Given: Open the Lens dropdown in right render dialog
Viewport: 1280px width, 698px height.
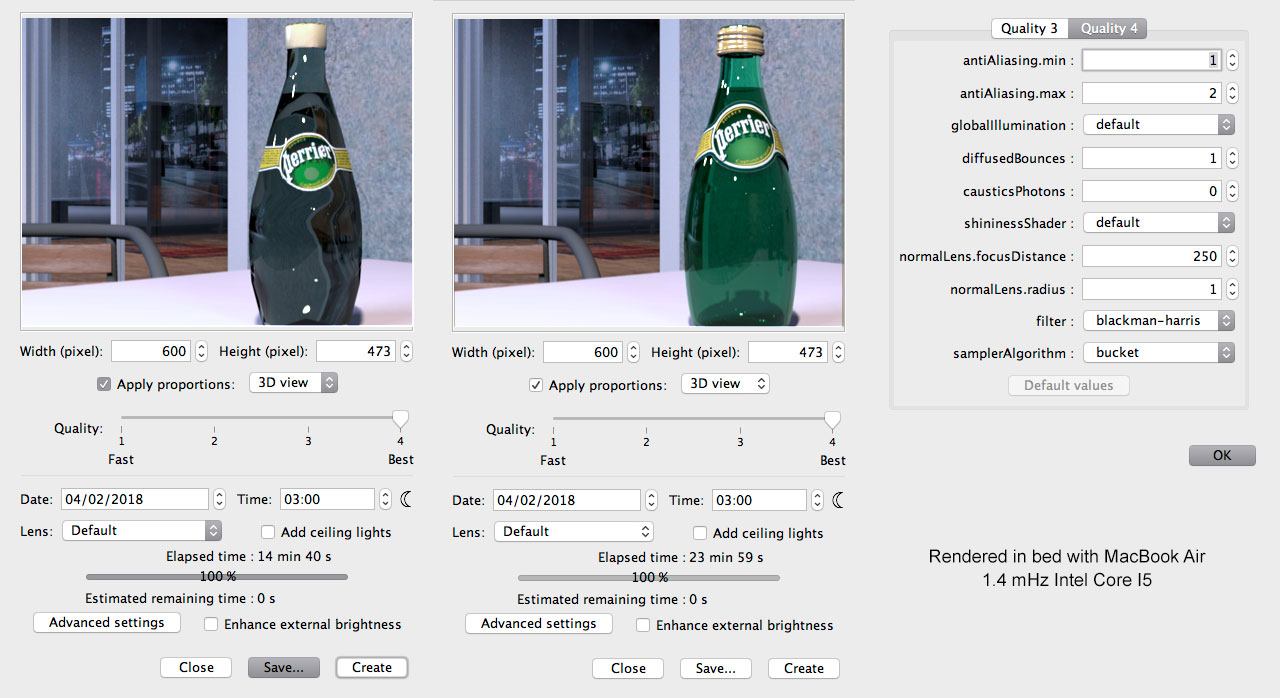Looking at the screenshot, I should pos(574,531).
